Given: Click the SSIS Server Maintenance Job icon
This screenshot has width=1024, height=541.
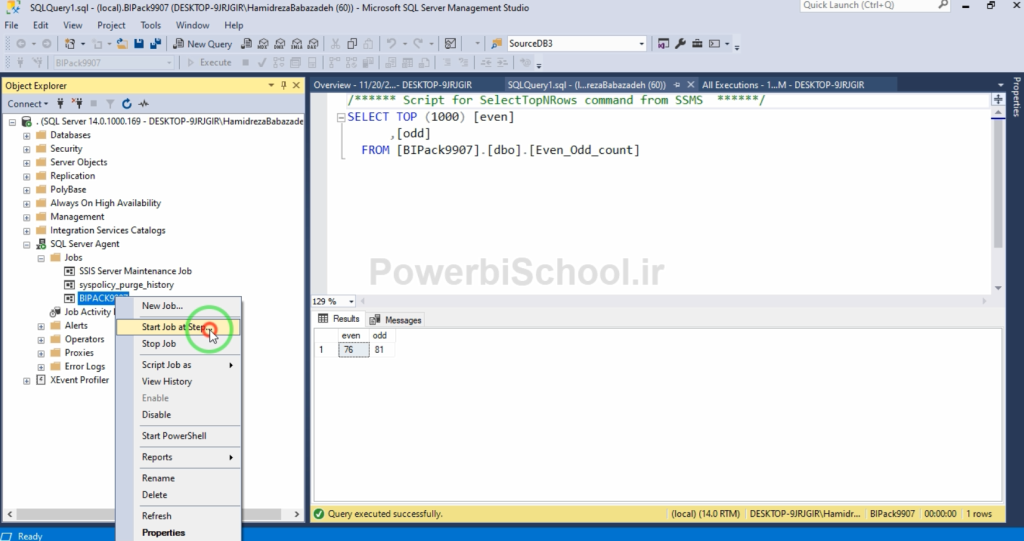Looking at the screenshot, I should (x=69, y=271).
